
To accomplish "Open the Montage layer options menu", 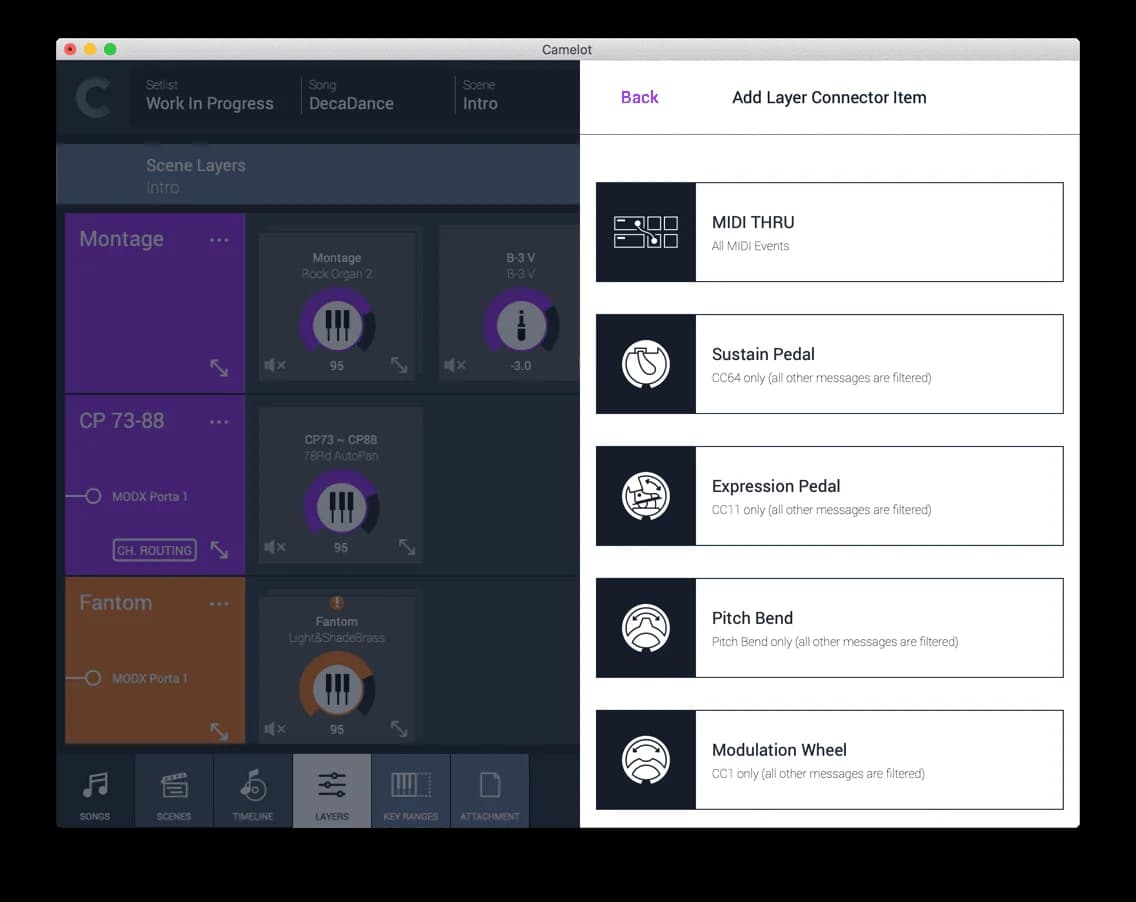I will coord(219,240).
